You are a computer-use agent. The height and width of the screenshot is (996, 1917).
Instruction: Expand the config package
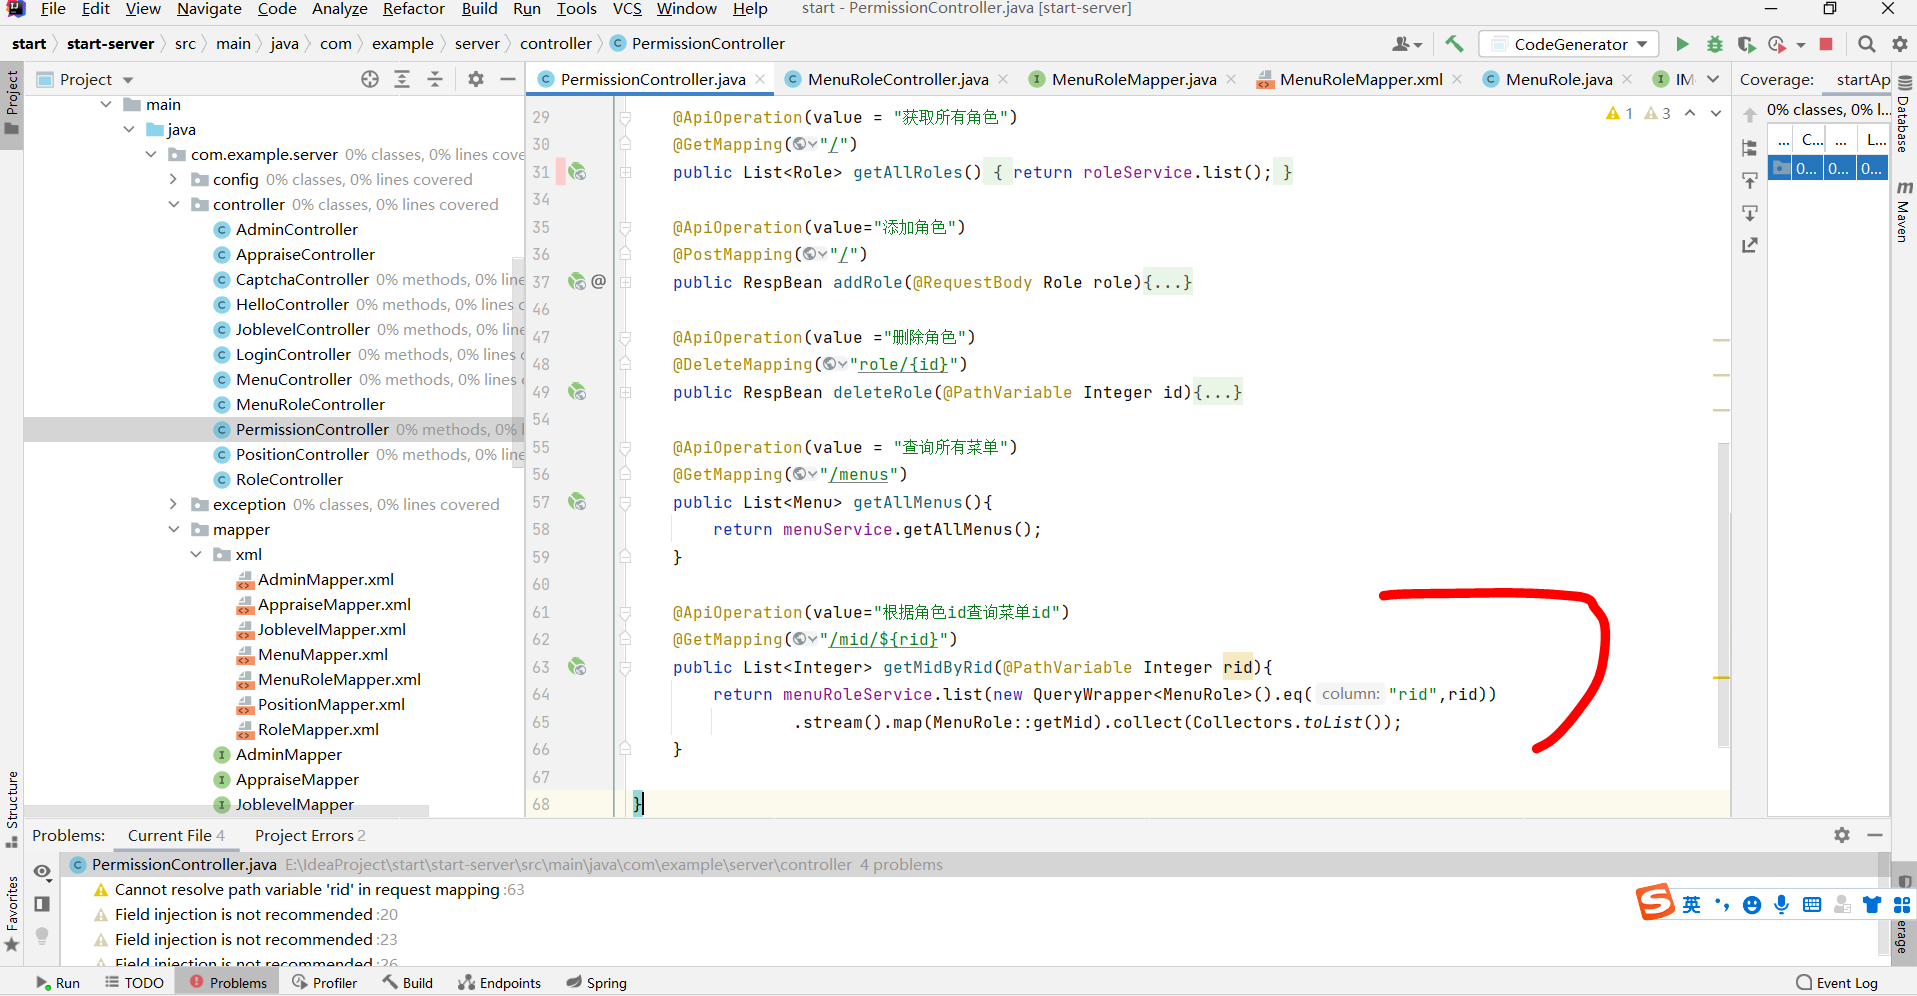tap(173, 179)
